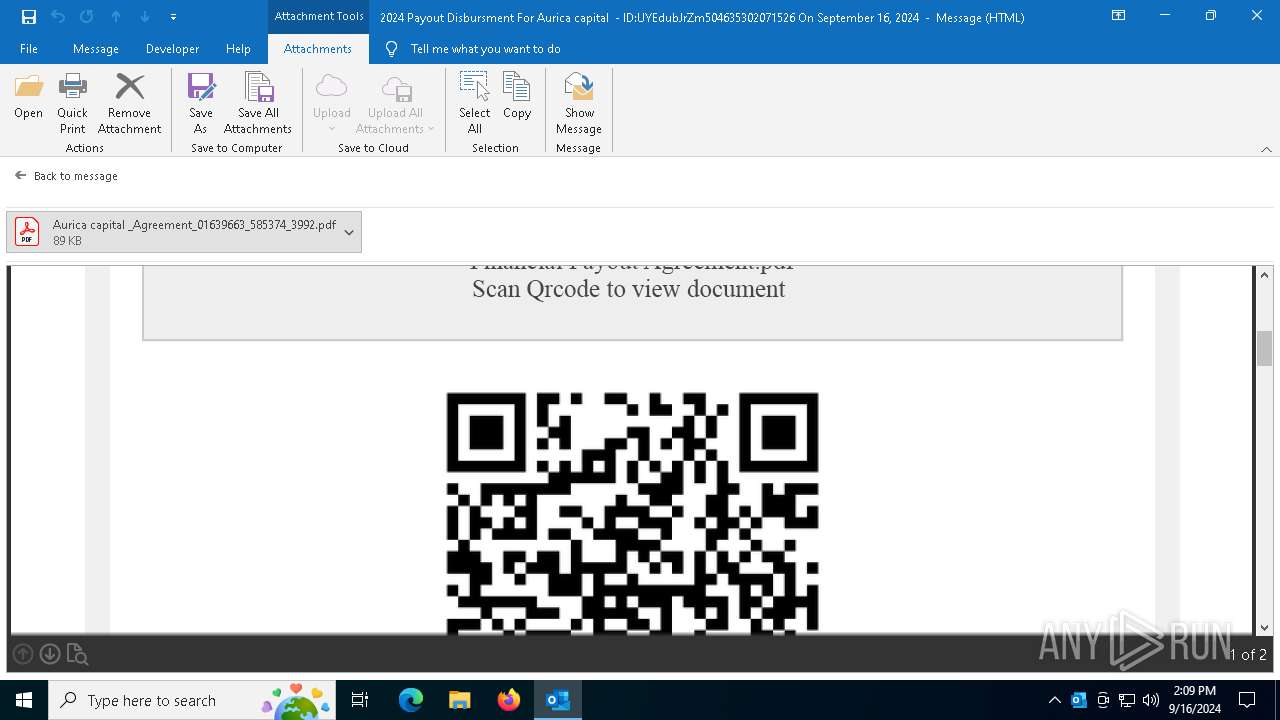Click the preview scrollbar up arrow
Viewport: 1280px width, 720px height.
click(x=1264, y=275)
